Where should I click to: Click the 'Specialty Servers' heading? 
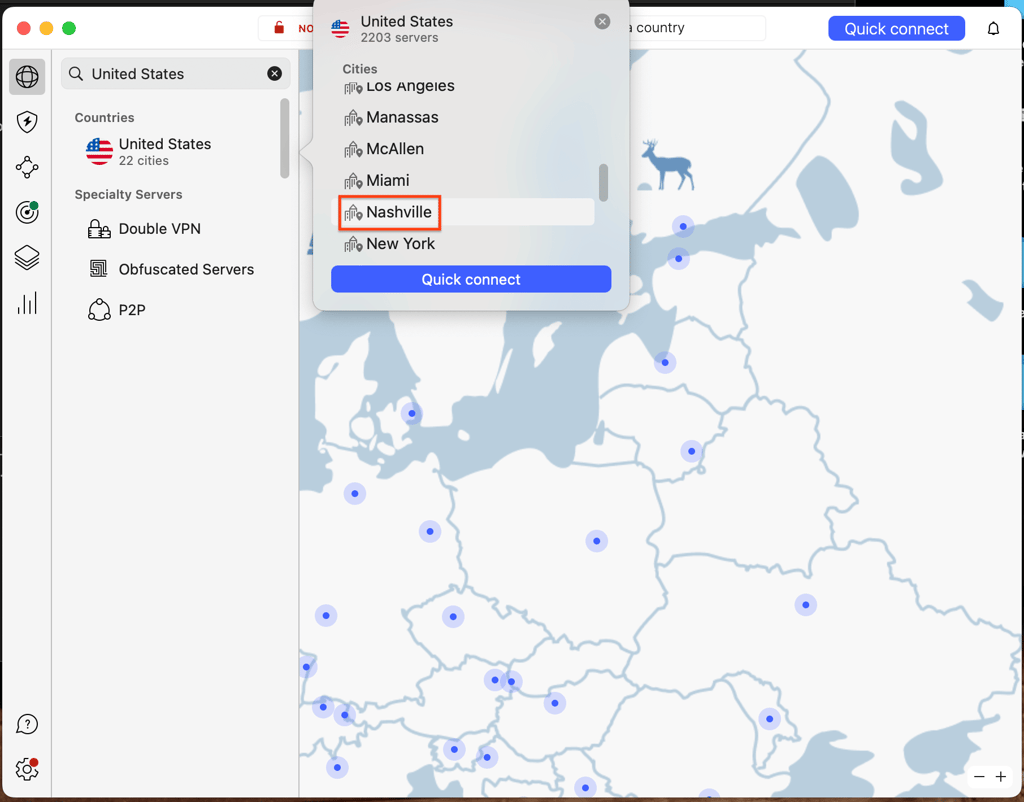click(x=128, y=194)
